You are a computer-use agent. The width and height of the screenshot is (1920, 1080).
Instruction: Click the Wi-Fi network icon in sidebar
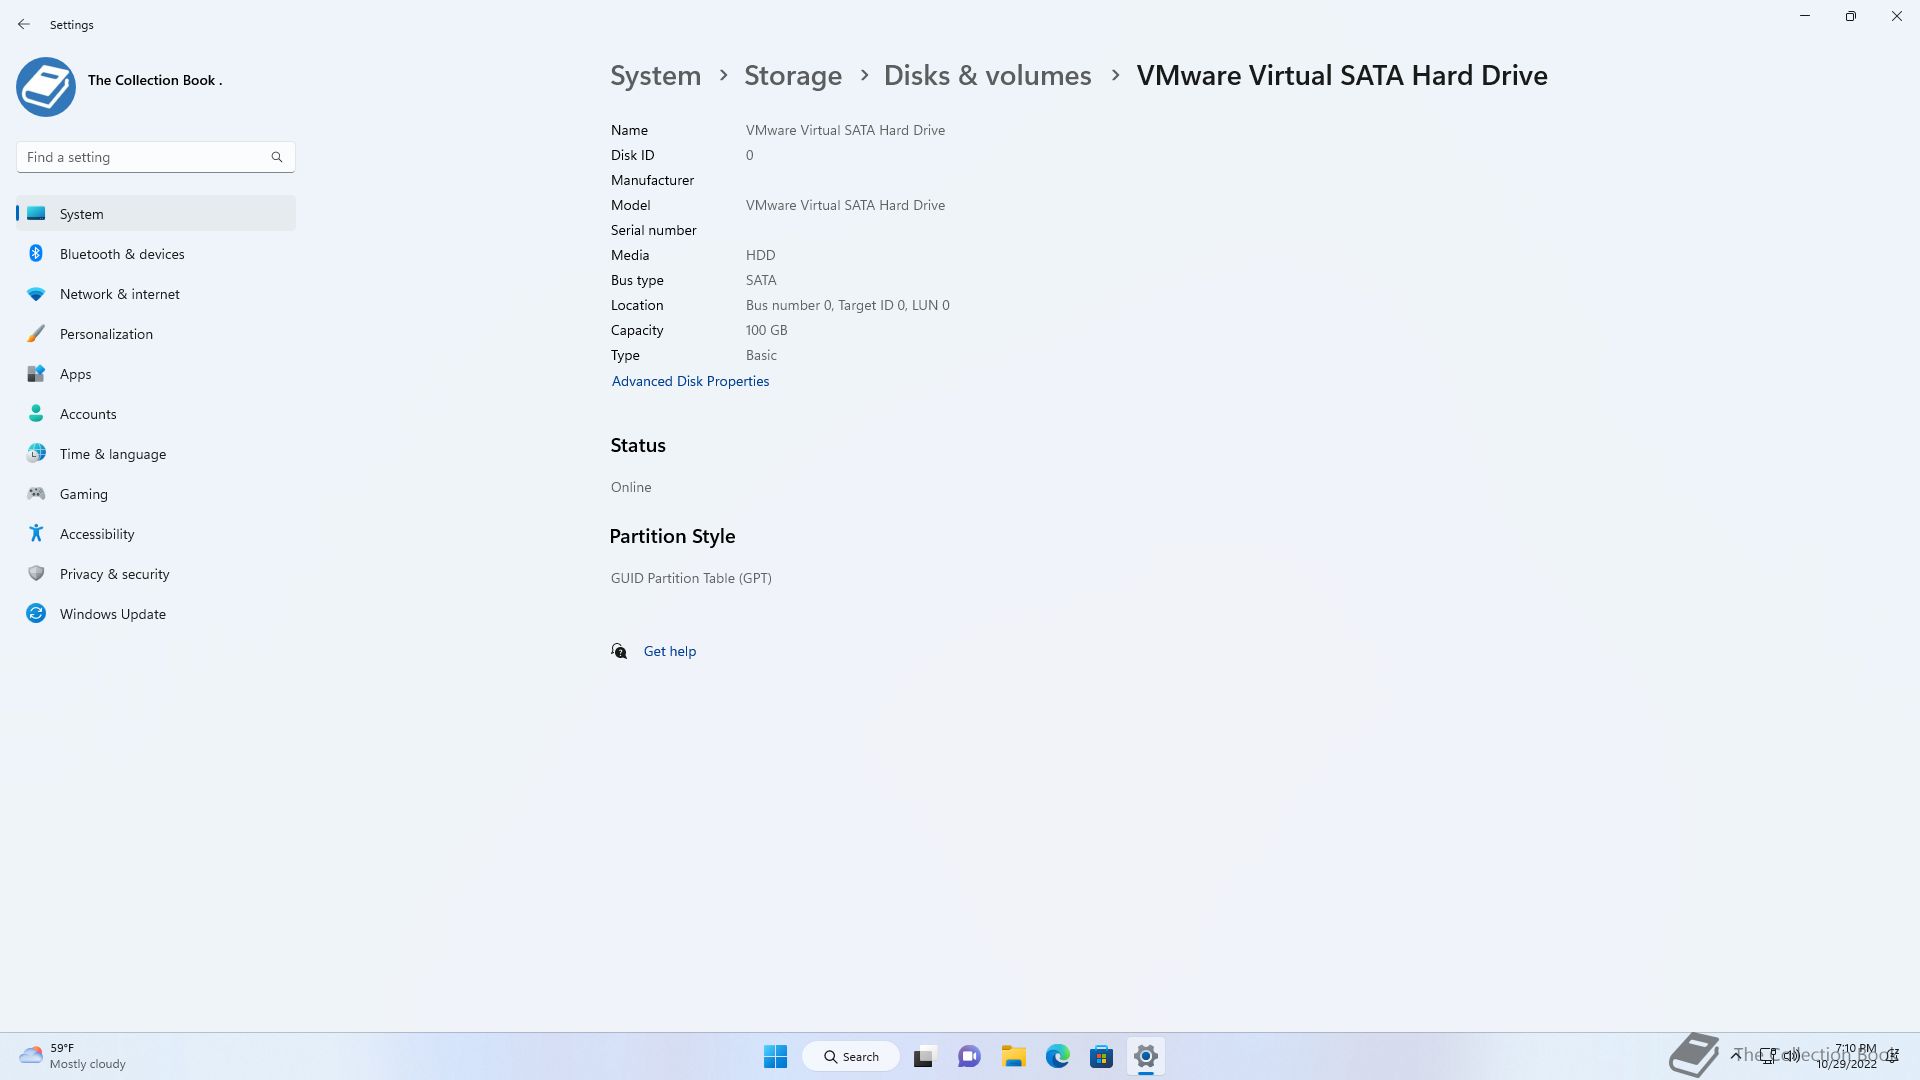click(36, 294)
